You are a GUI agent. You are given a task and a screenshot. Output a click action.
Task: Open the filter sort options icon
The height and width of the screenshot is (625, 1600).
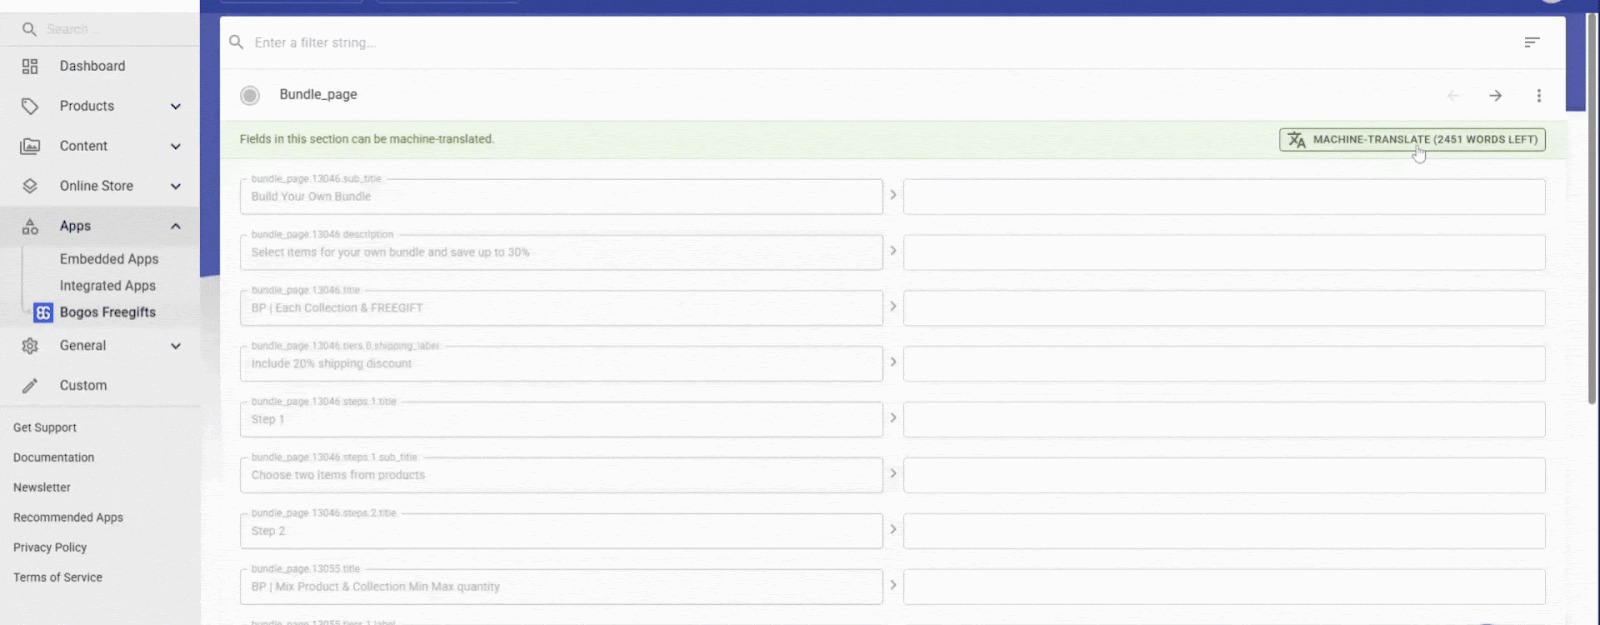(x=1531, y=42)
